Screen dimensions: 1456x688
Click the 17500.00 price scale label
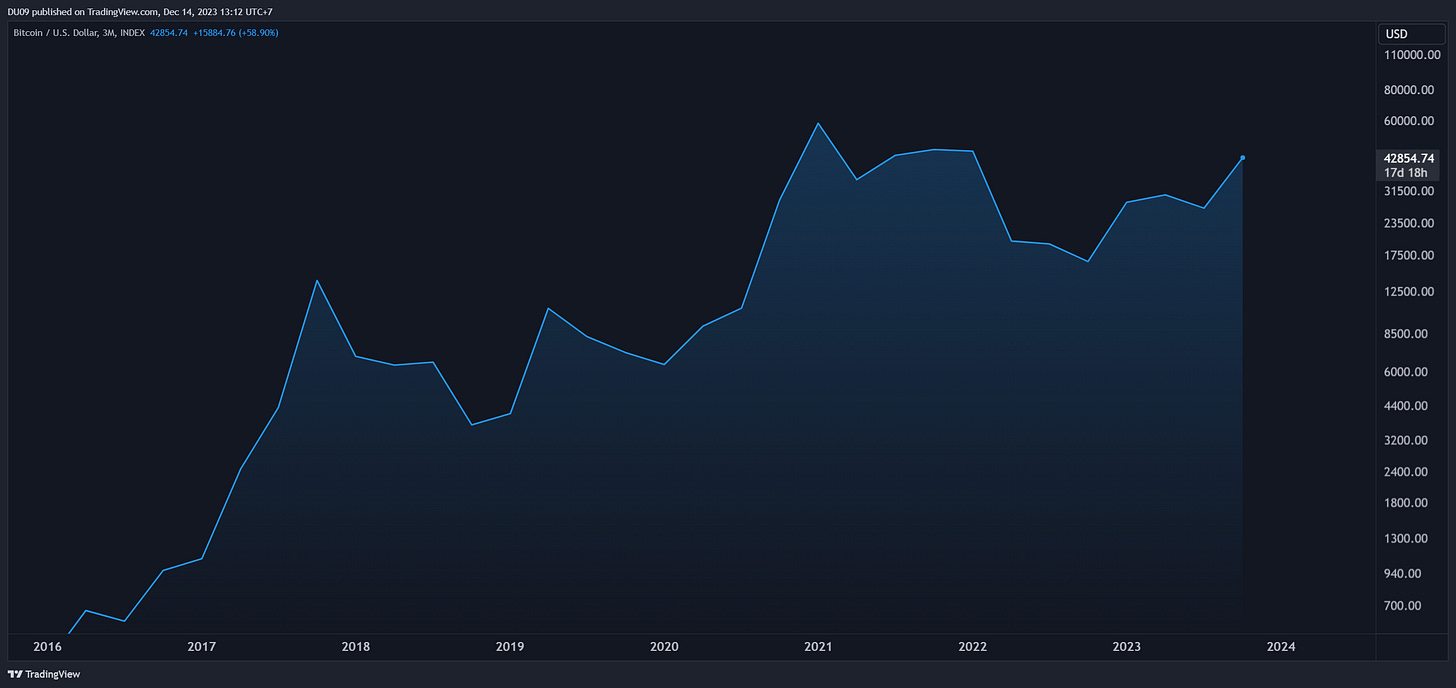coord(1411,256)
